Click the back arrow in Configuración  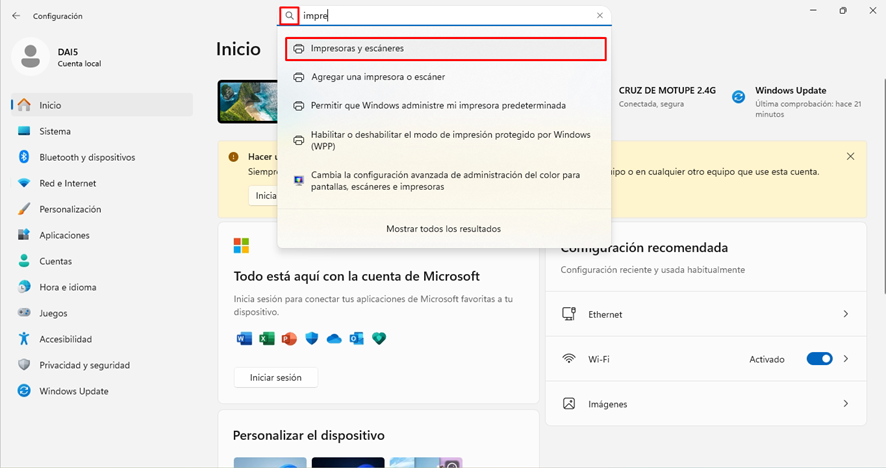coord(16,16)
